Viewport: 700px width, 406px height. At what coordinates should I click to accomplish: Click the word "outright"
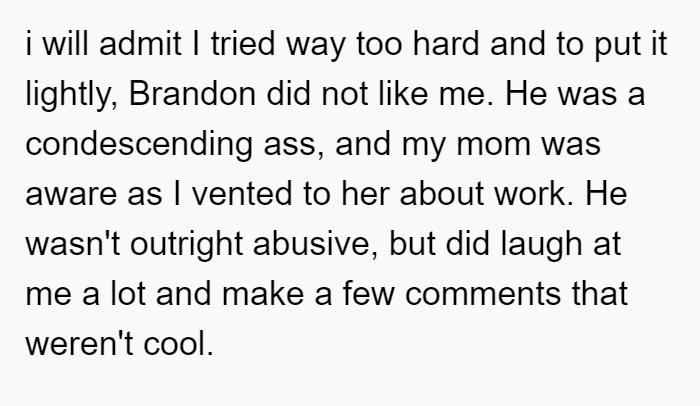click(186, 245)
